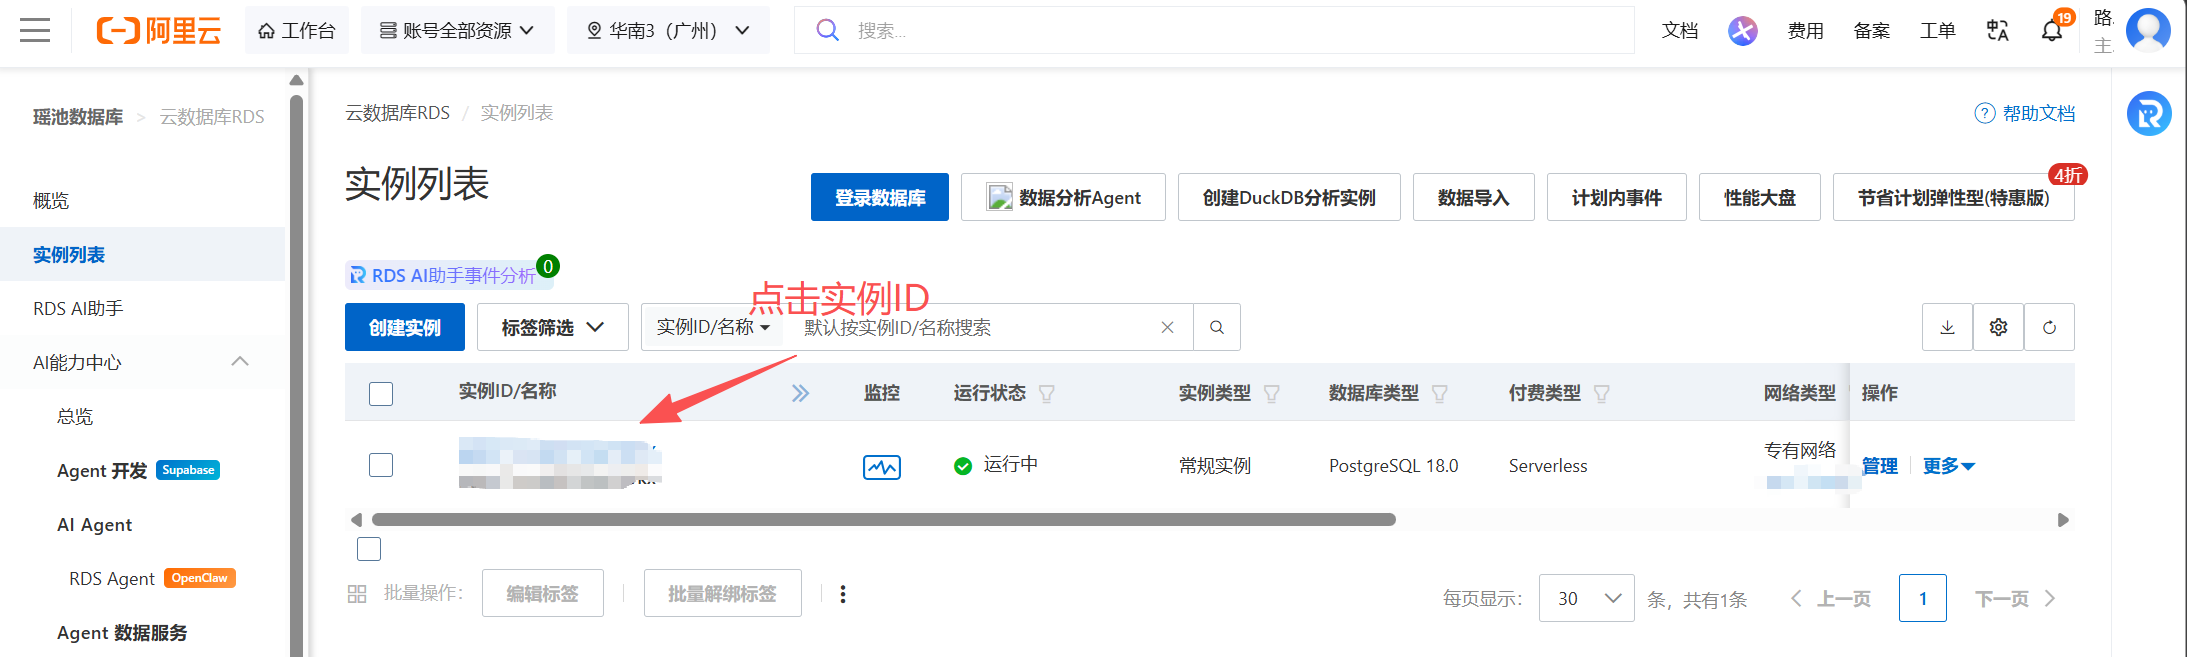The height and width of the screenshot is (657, 2187).
Task: Open notifications bell
Action: [x=2052, y=31]
